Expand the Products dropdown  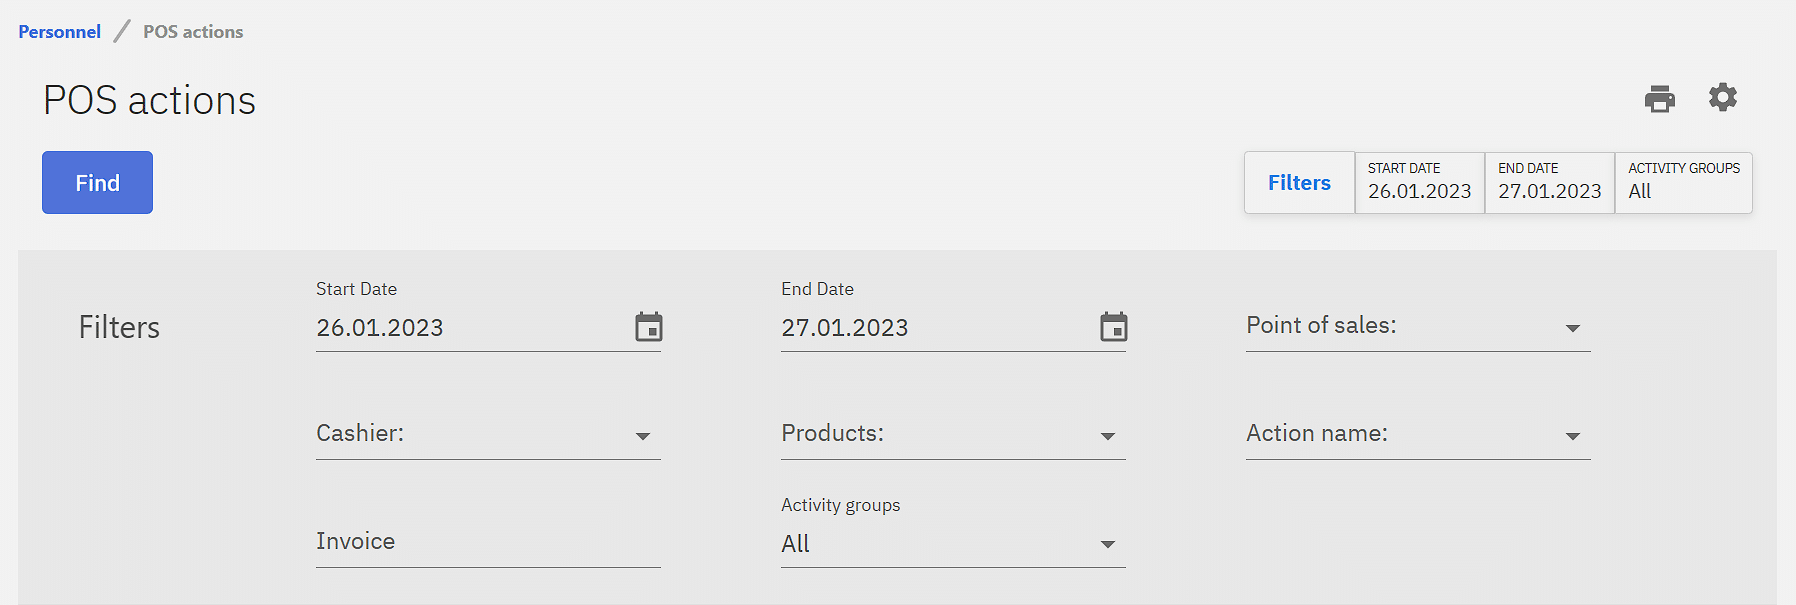click(1107, 436)
